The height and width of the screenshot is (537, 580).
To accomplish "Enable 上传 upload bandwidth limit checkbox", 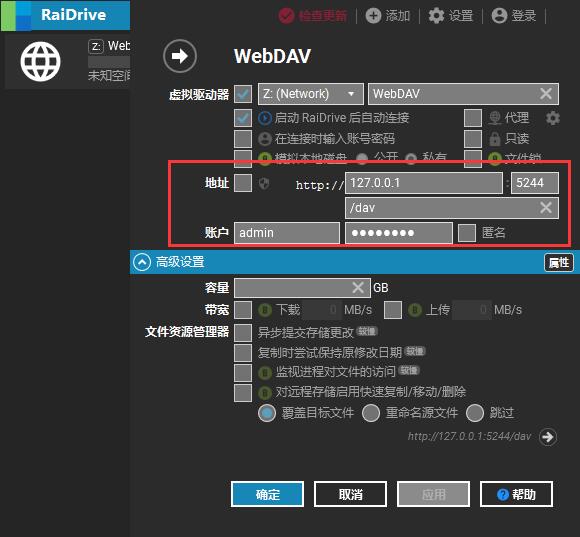I will tap(393, 310).
